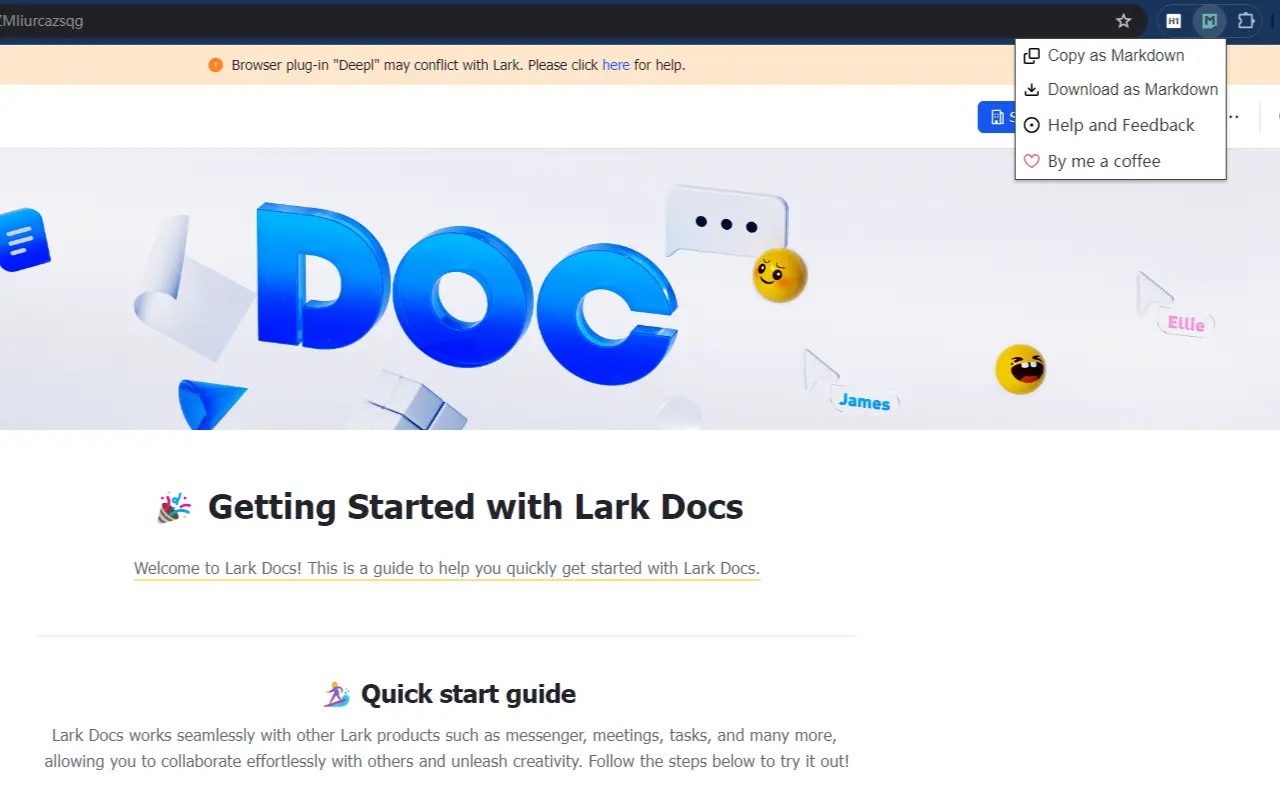1280x800 pixels.
Task: Select Copy as Markdown from the menu
Action: [x=1116, y=55]
